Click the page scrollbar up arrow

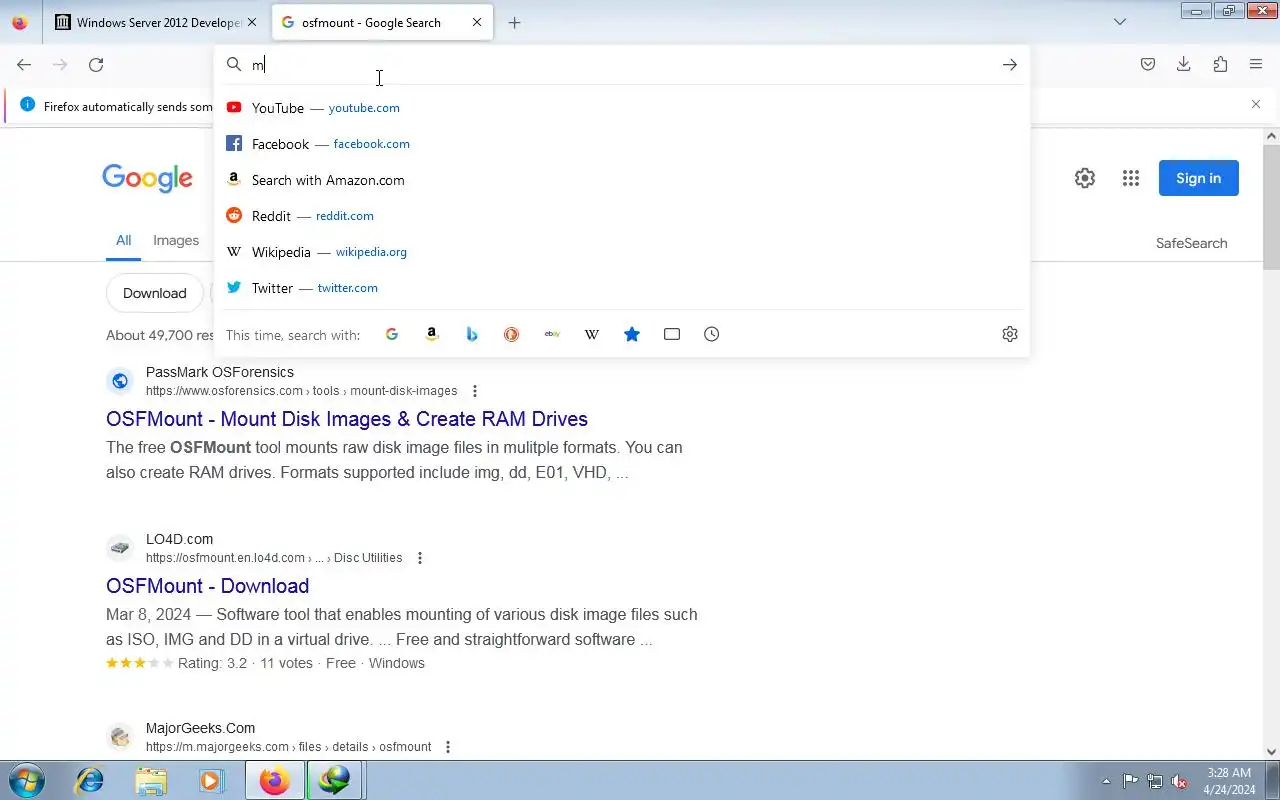coord(1271,135)
